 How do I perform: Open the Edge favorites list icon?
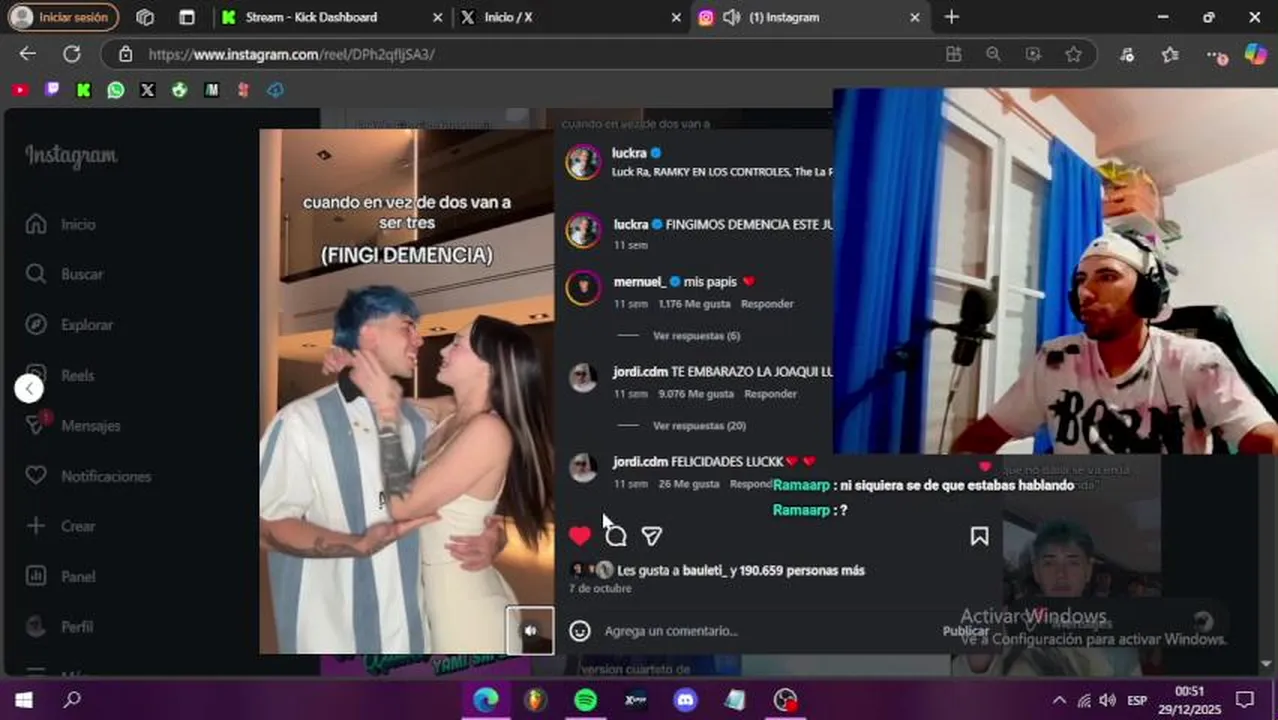pyautogui.click(x=1170, y=54)
